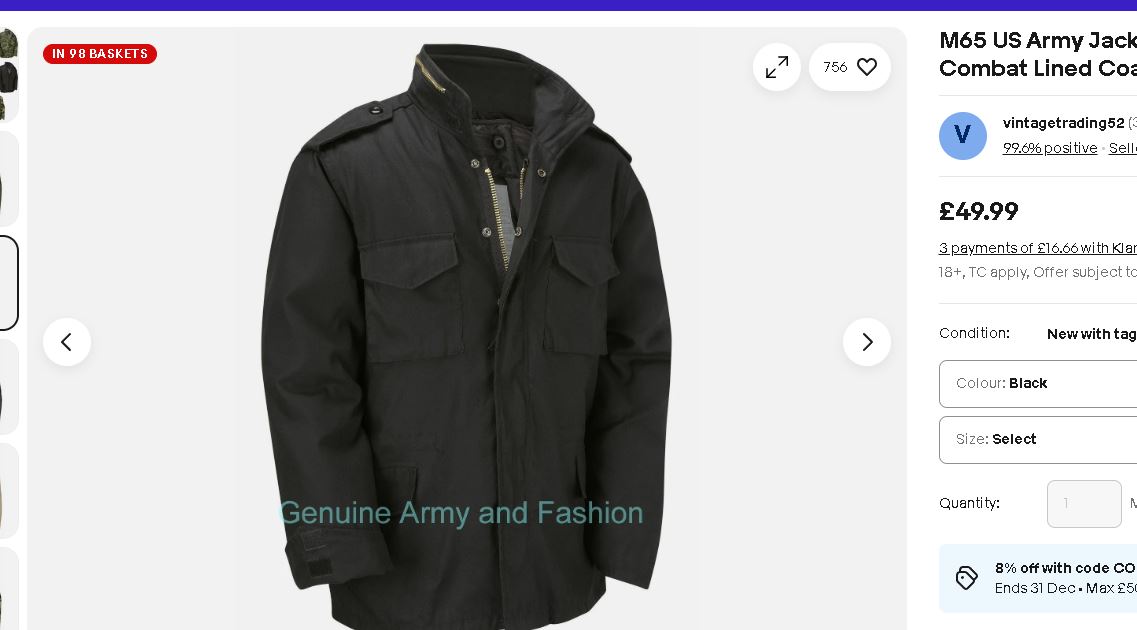This screenshot has height=630, width=1137.
Task: Click the 8% off with code banner
Action: coord(1038,579)
